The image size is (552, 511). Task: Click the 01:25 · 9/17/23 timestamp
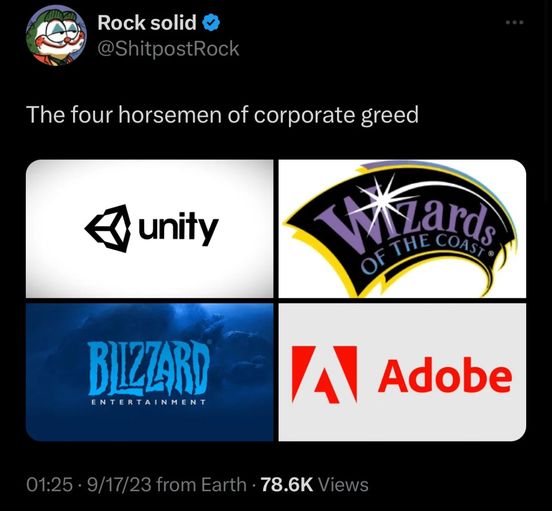(89, 485)
